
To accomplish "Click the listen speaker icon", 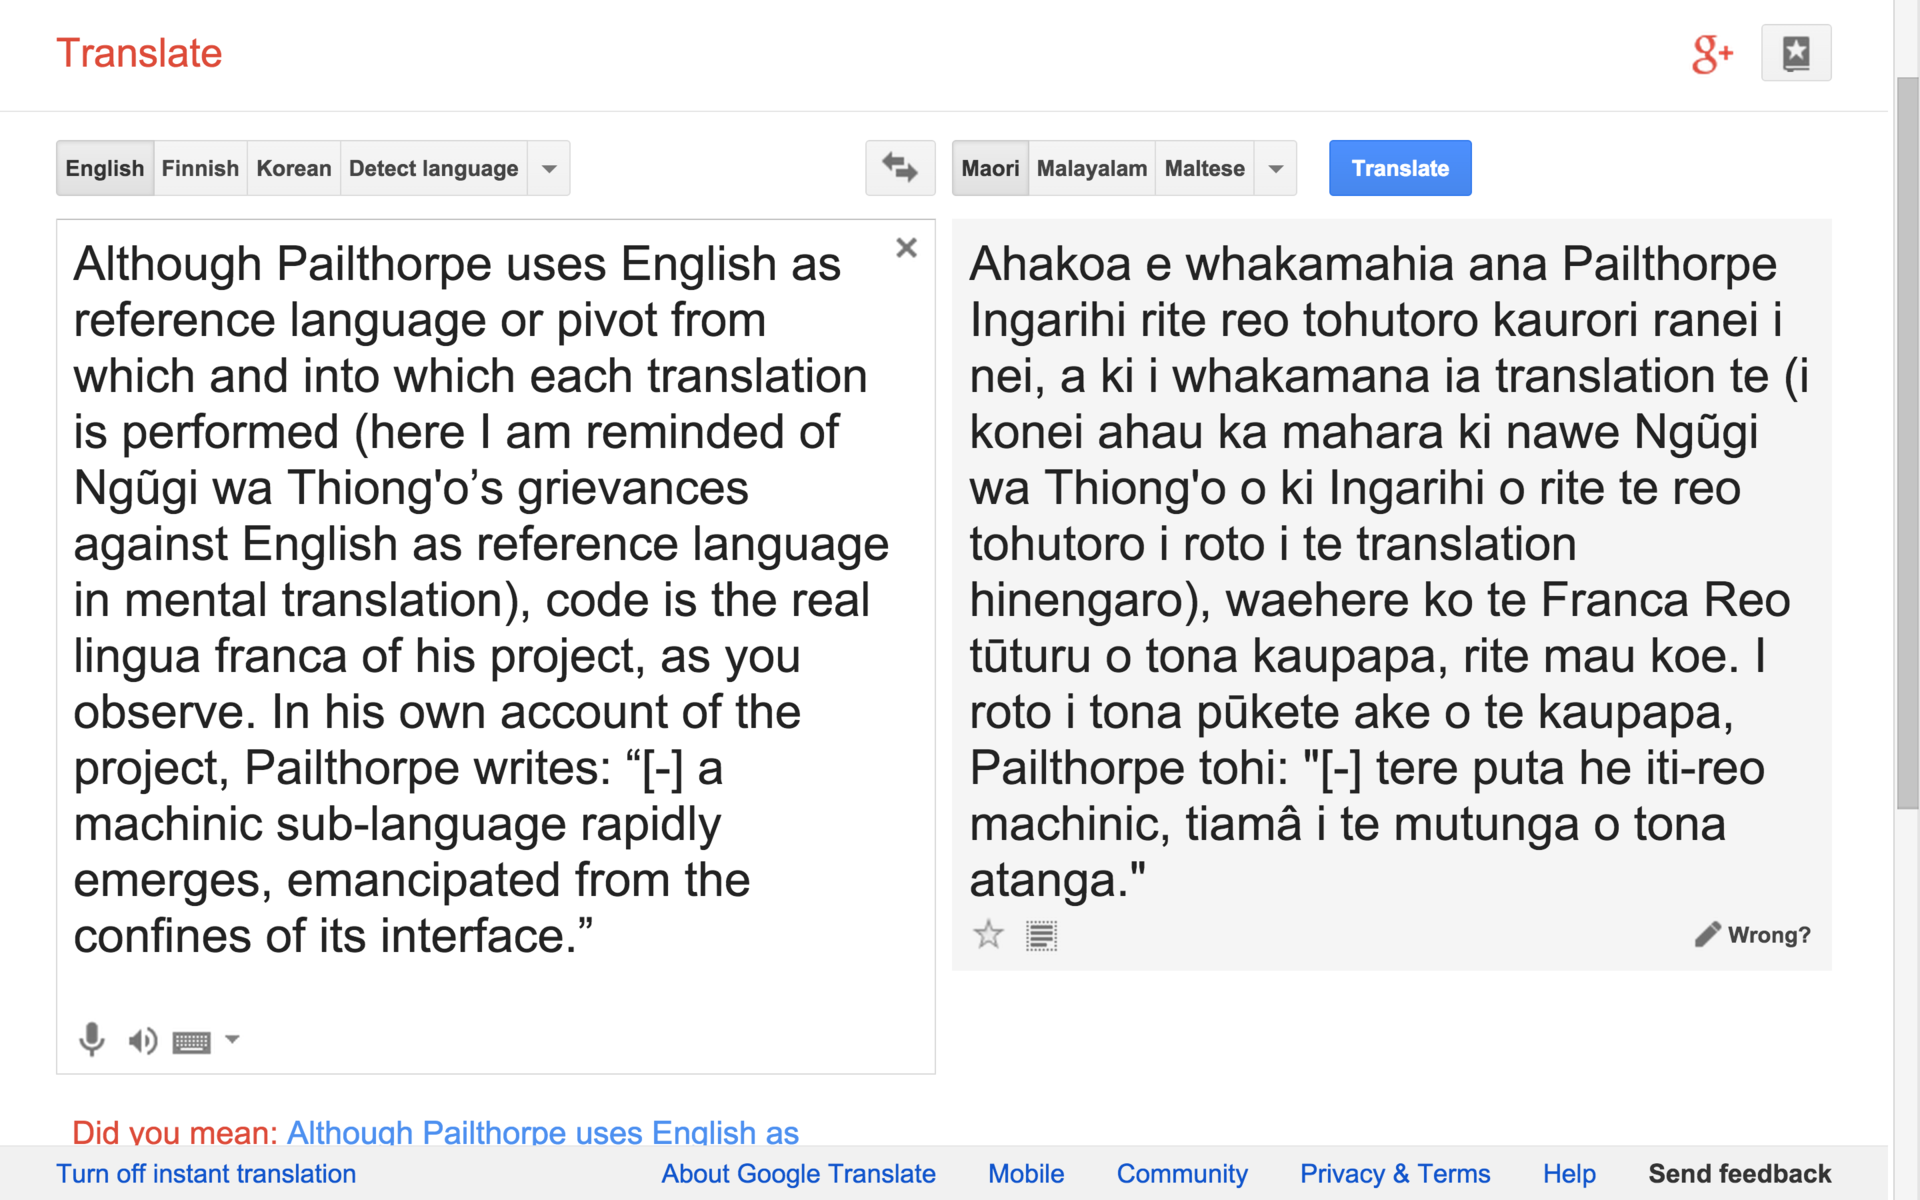I will pyautogui.click(x=142, y=1041).
